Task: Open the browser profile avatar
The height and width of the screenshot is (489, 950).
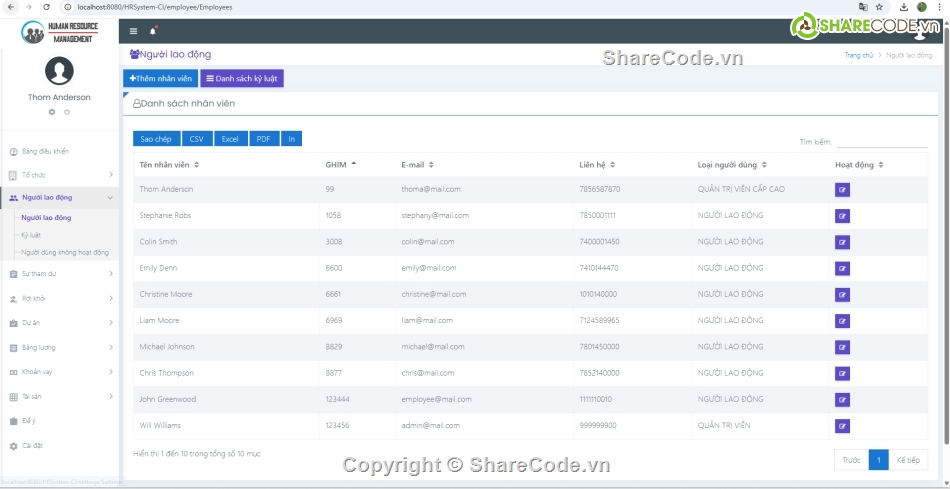Action: click(x=922, y=7)
